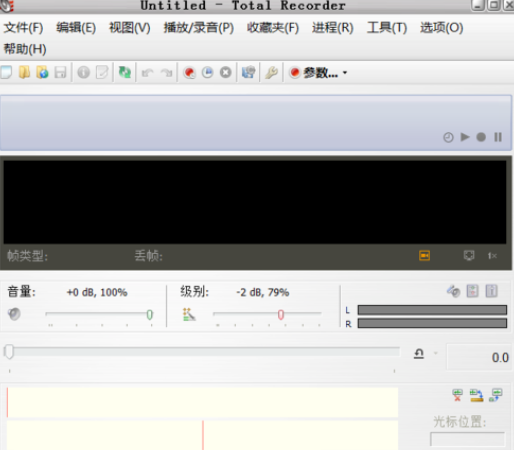The width and height of the screenshot is (514, 450).
Task: Click the wrench settings toolbar icon
Action: click(x=271, y=72)
